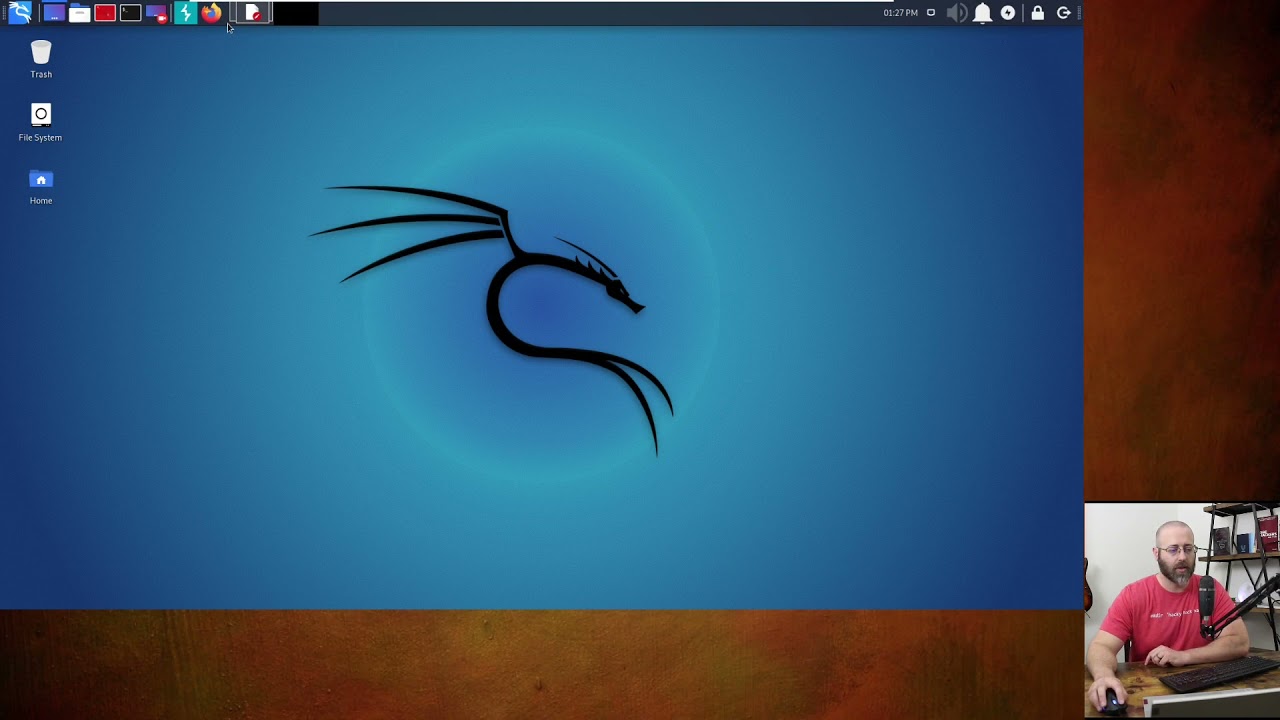Open the Home folder desktop icon
Image resolution: width=1280 pixels, height=720 pixels.
point(41,187)
